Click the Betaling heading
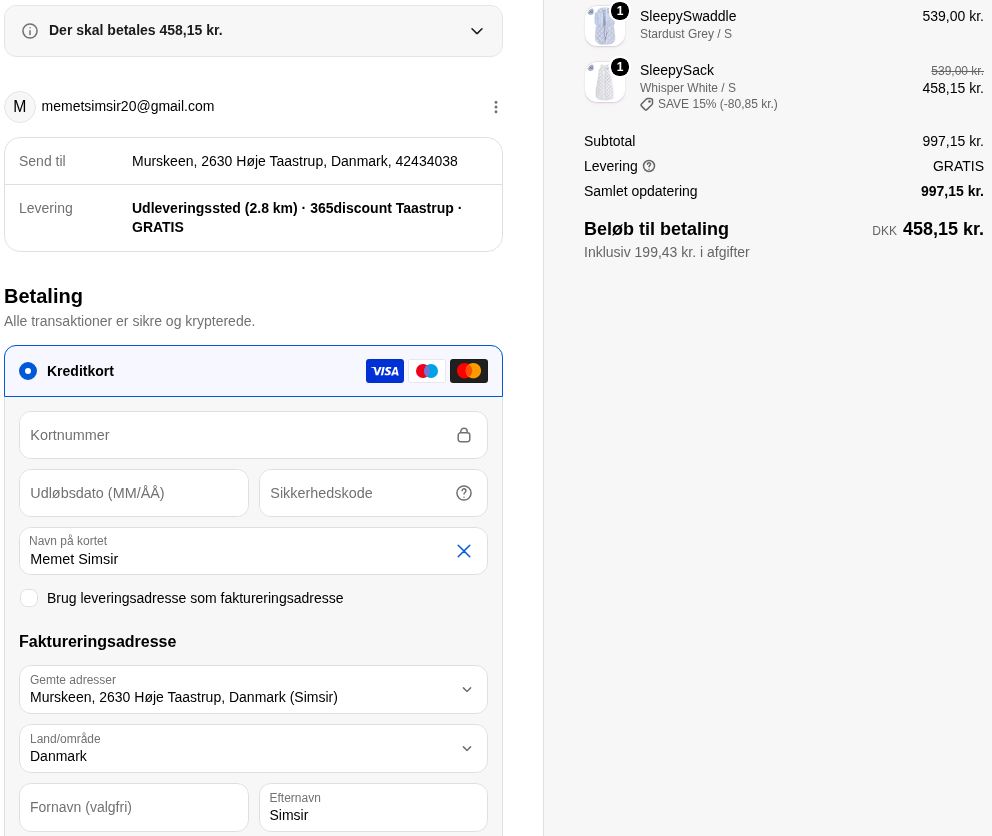992x836 pixels. [x=43, y=296]
